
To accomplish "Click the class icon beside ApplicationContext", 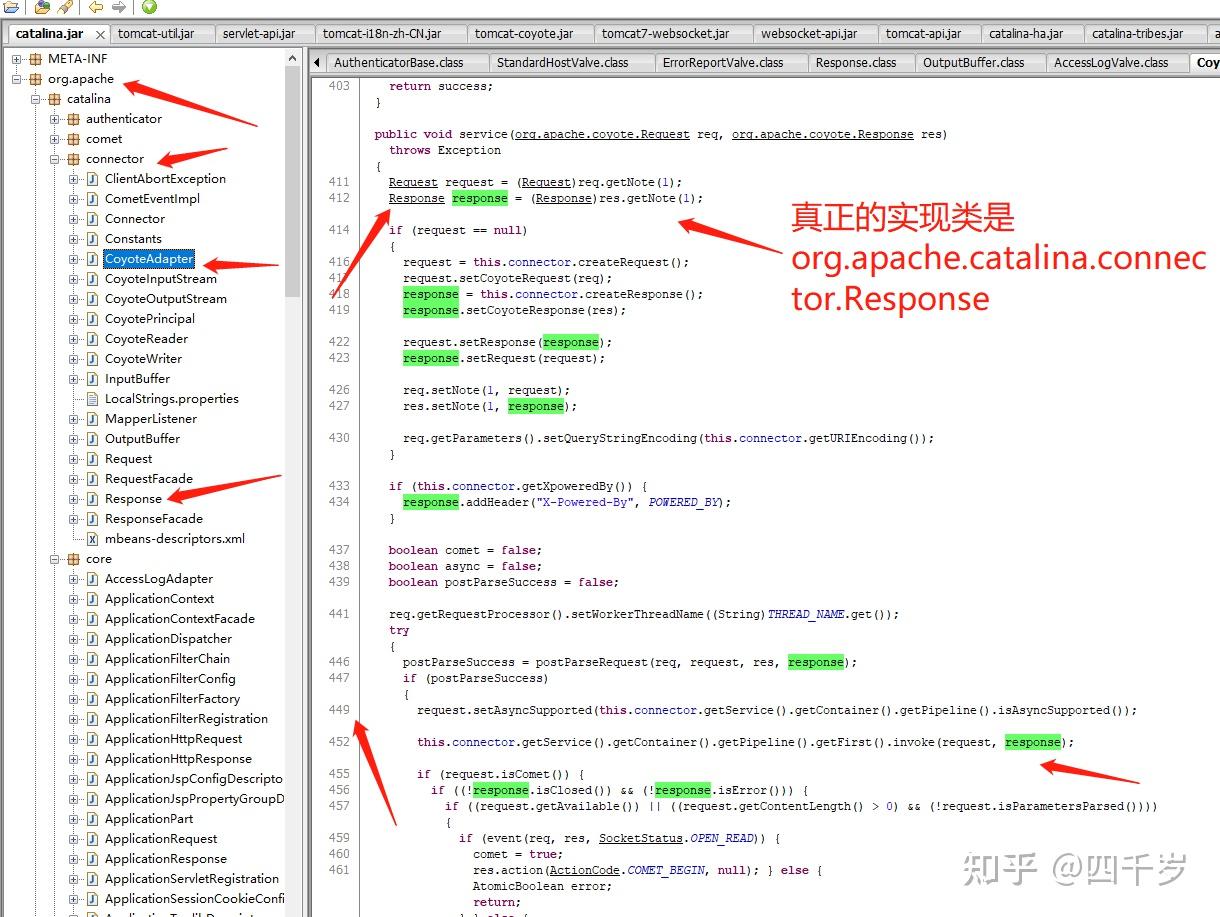I will 92,599.
